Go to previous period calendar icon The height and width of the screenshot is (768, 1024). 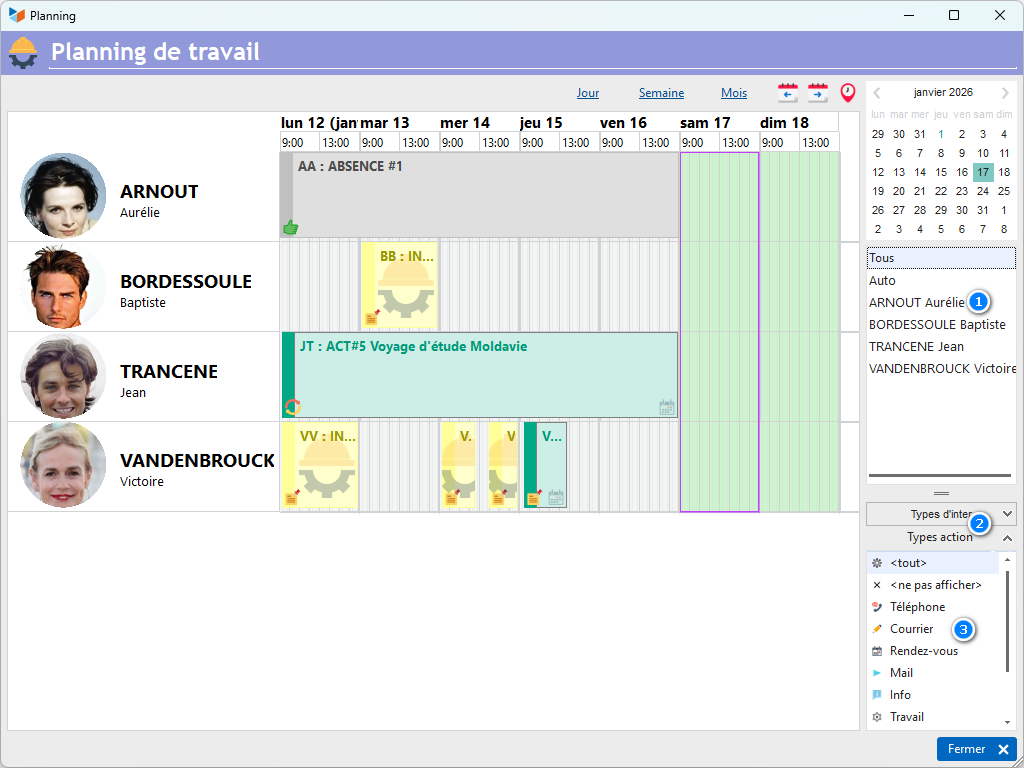coord(788,93)
